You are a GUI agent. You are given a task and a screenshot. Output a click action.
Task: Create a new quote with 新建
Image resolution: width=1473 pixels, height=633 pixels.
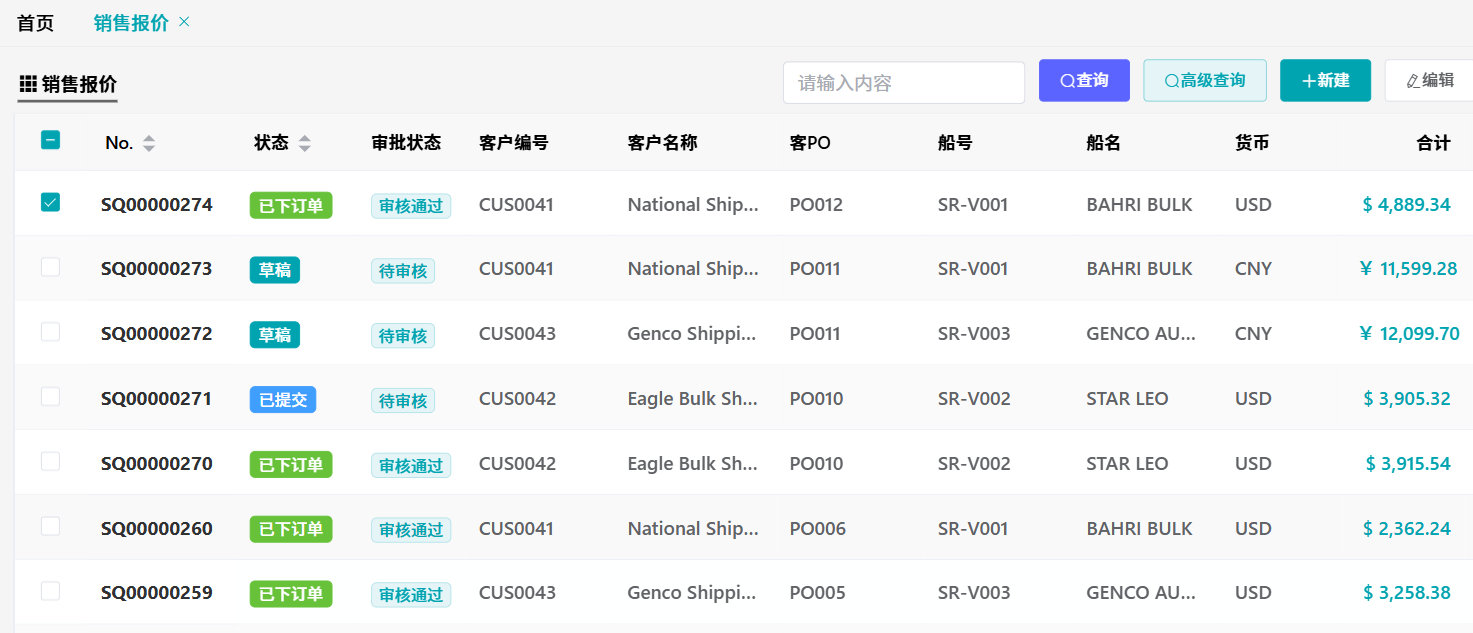click(x=1325, y=81)
